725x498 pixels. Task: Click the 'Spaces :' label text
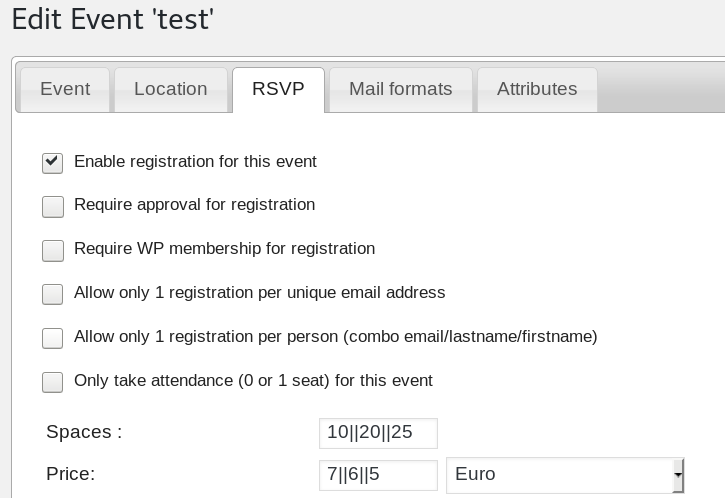click(84, 433)
